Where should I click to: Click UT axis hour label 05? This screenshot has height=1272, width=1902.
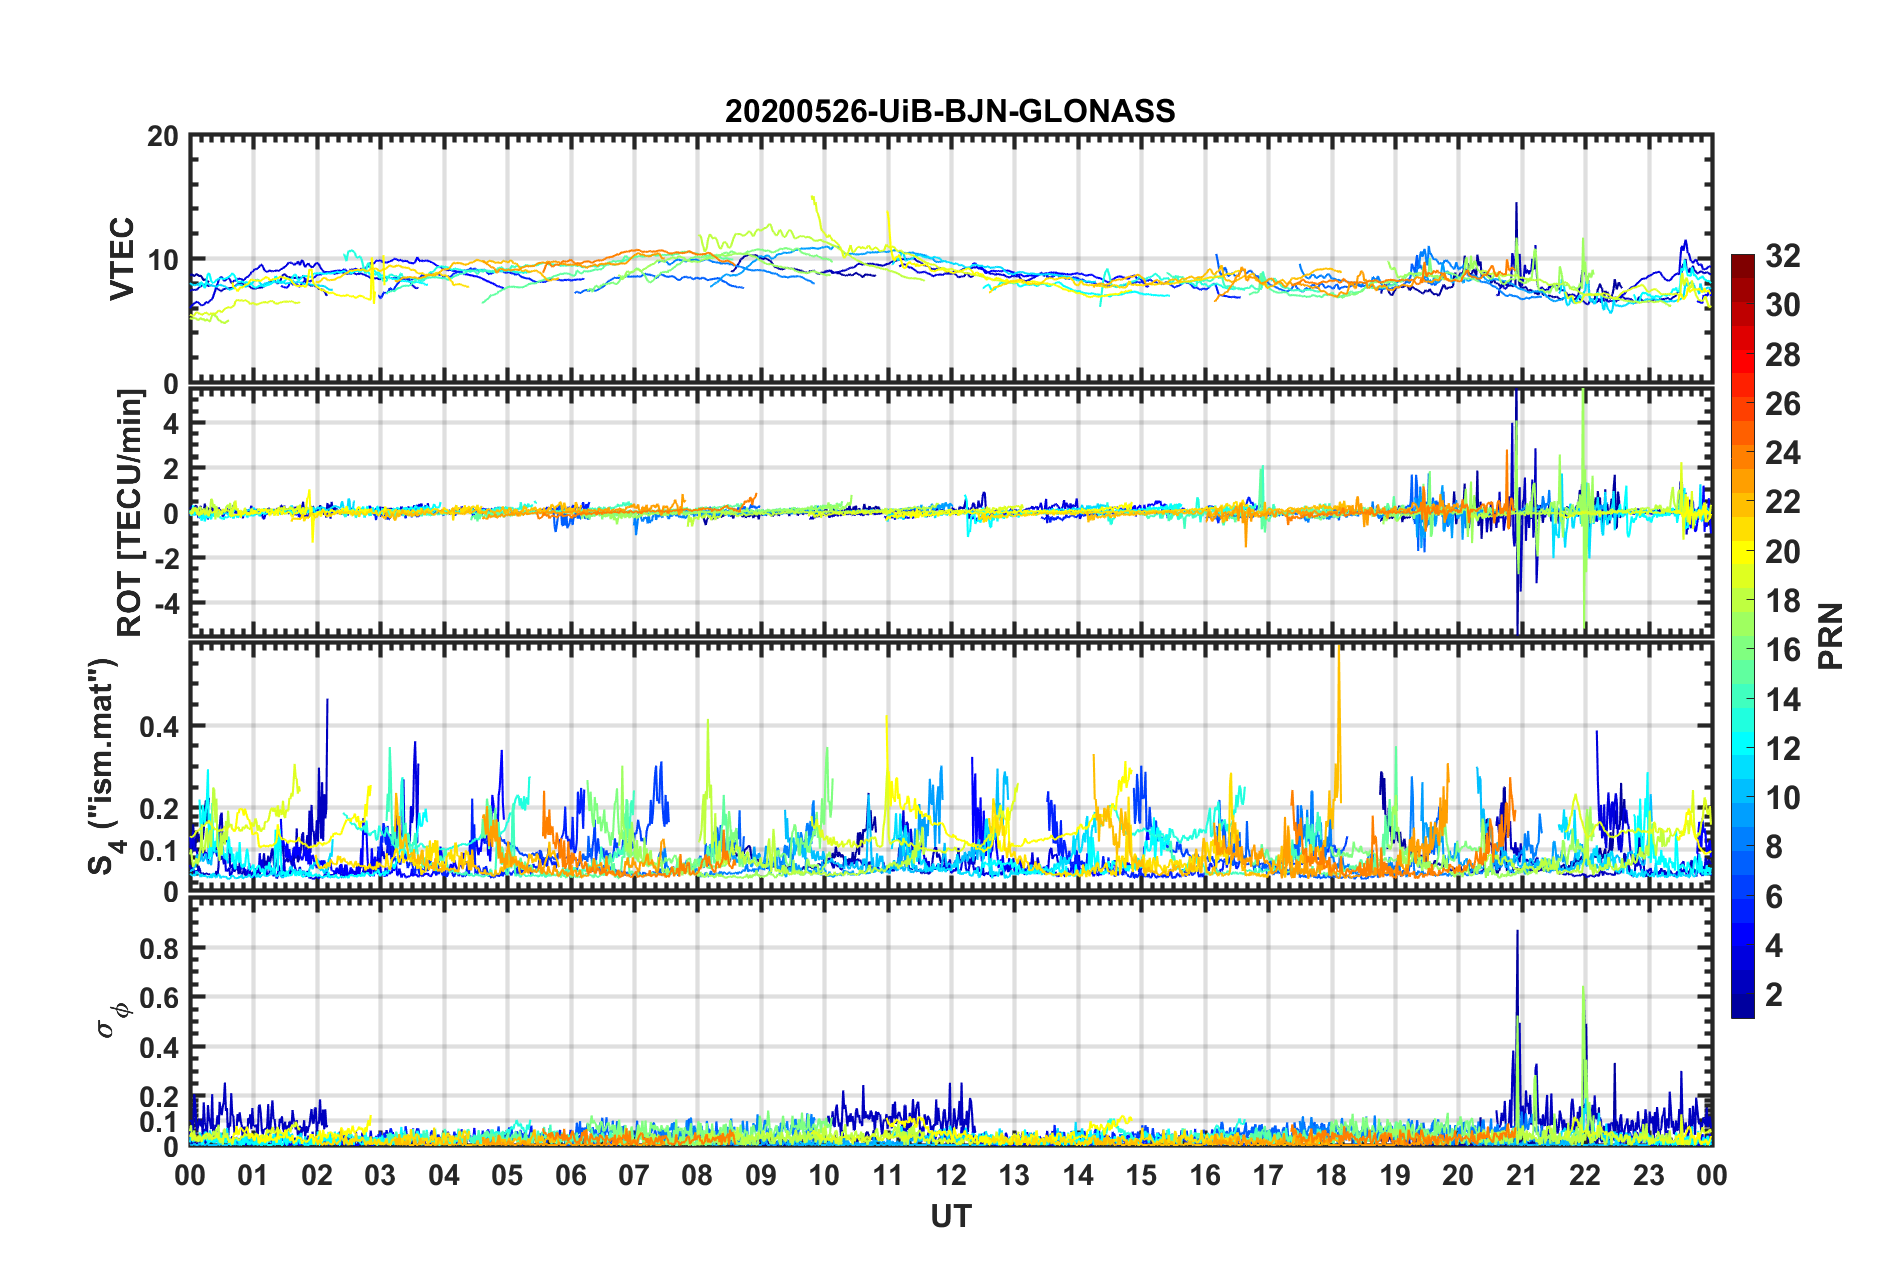(x=507, y=1175)
